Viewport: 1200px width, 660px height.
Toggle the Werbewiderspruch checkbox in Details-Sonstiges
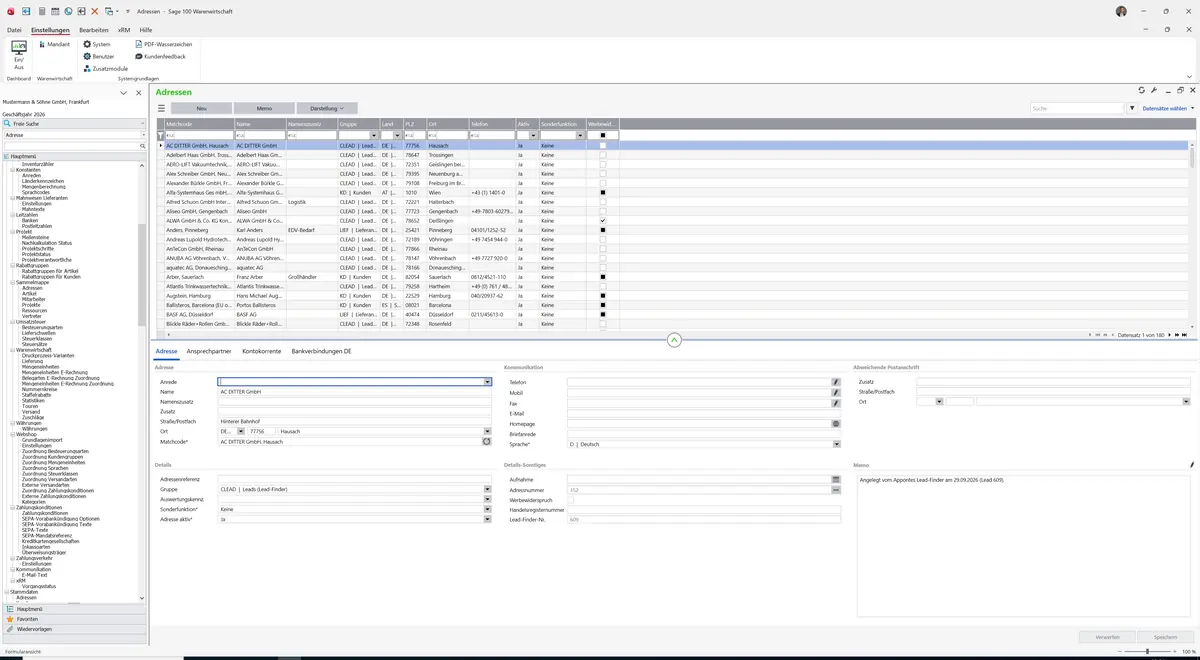[570, 500]
